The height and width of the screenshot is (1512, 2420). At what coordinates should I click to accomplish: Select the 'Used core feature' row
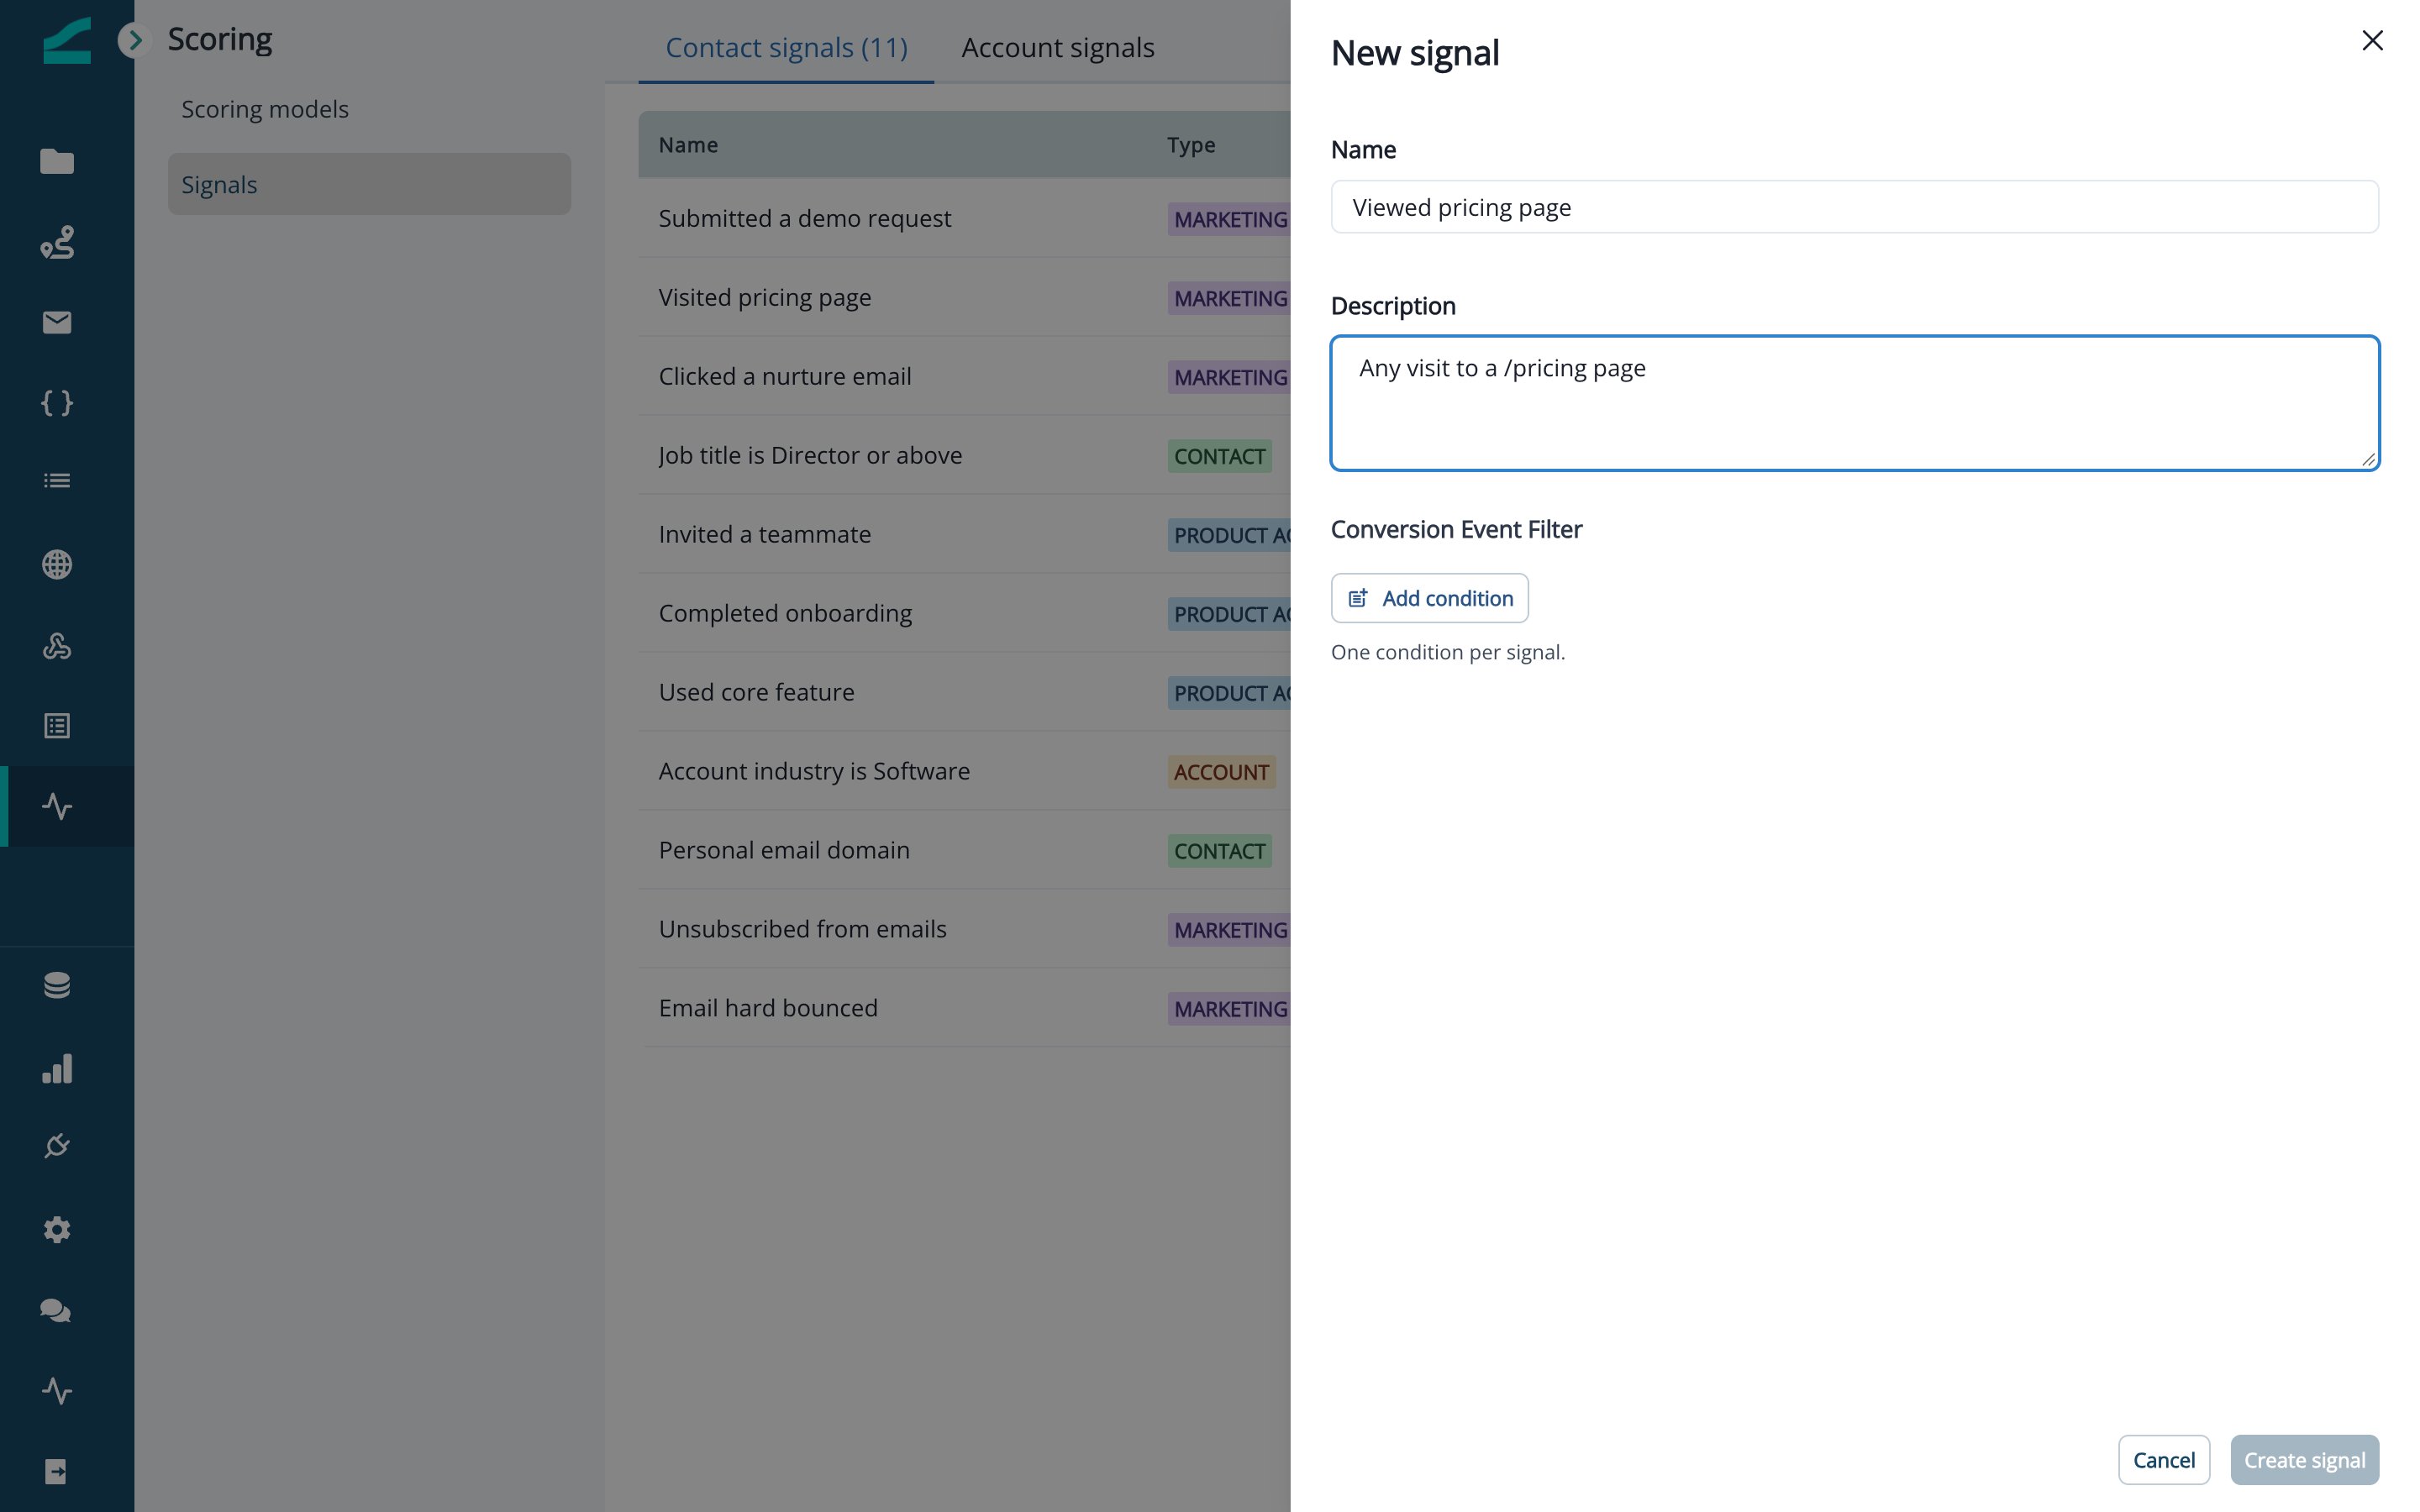(x=964, y=692)
